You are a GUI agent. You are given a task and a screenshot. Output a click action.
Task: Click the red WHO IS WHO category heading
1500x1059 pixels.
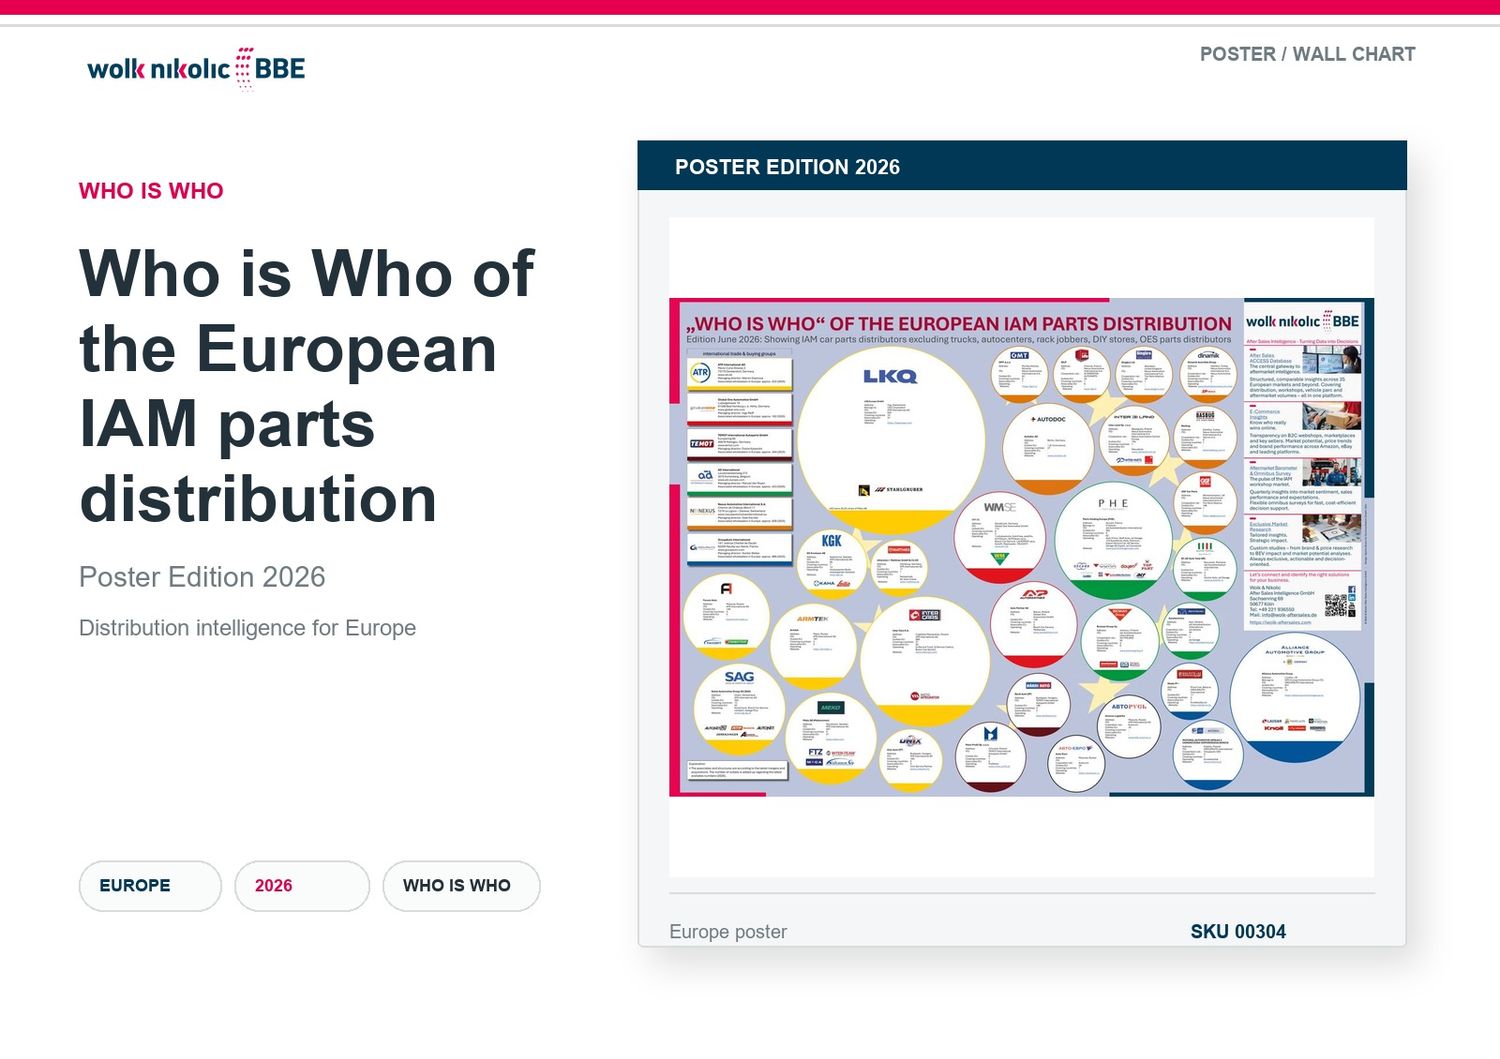click(151, 191)
